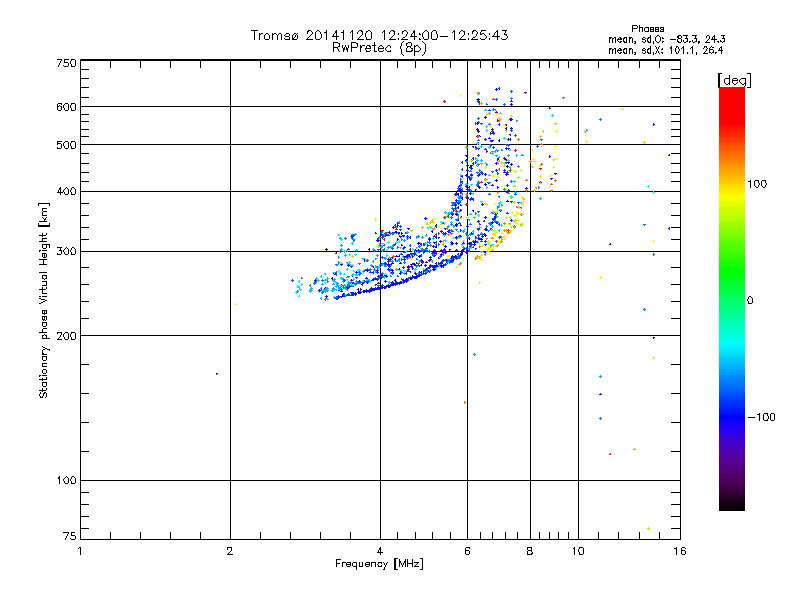Screen dimensions: 800x600
Task: Click the y-axis tick label '500'
Action: [66, 145]
